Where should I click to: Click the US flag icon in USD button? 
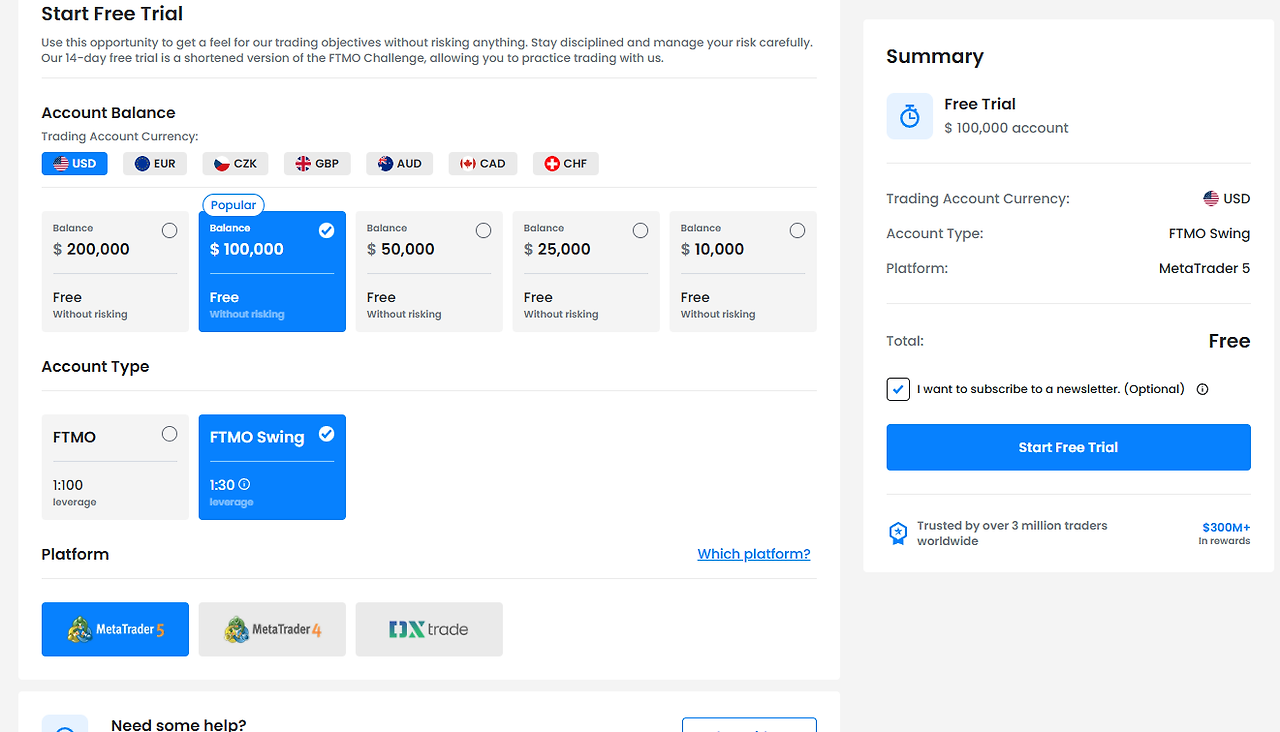coord(61,164)
